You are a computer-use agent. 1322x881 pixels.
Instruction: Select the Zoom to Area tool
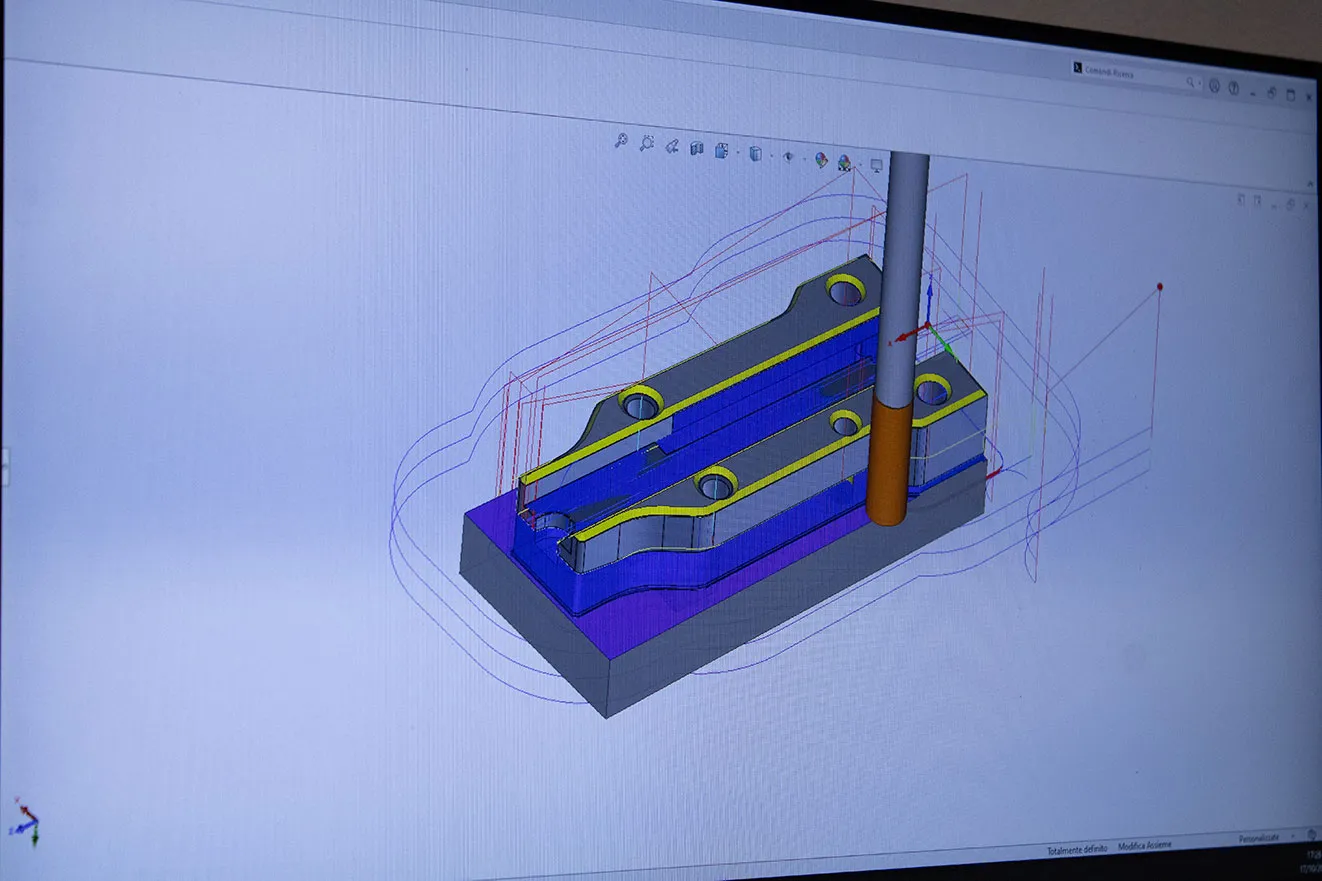point(647,144)
